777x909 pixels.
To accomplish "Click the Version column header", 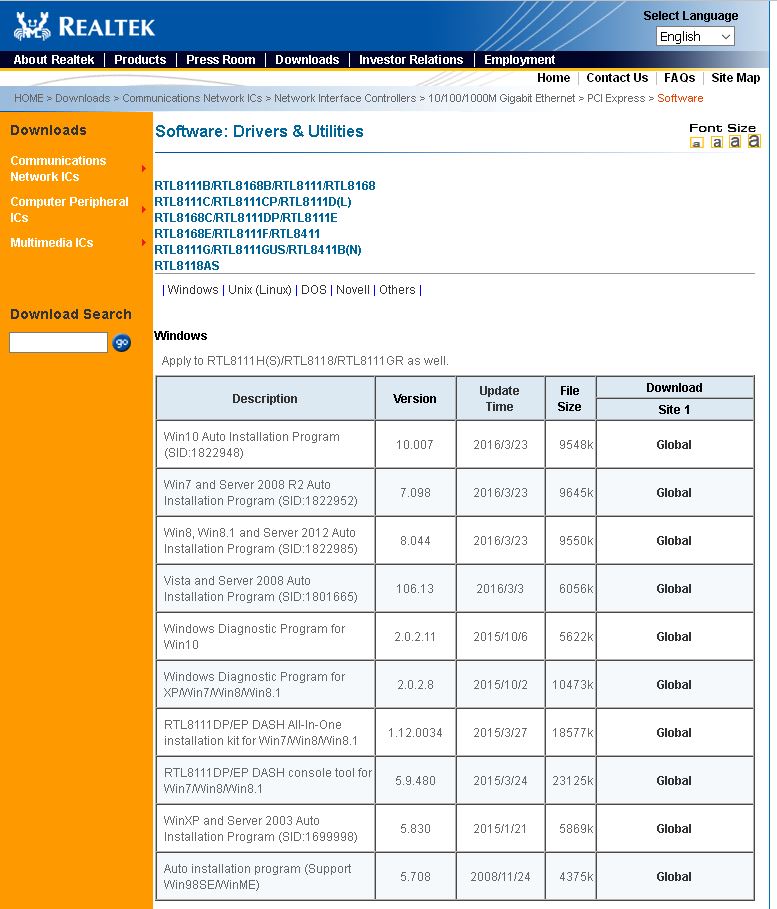I will click(x=415, y=399).
